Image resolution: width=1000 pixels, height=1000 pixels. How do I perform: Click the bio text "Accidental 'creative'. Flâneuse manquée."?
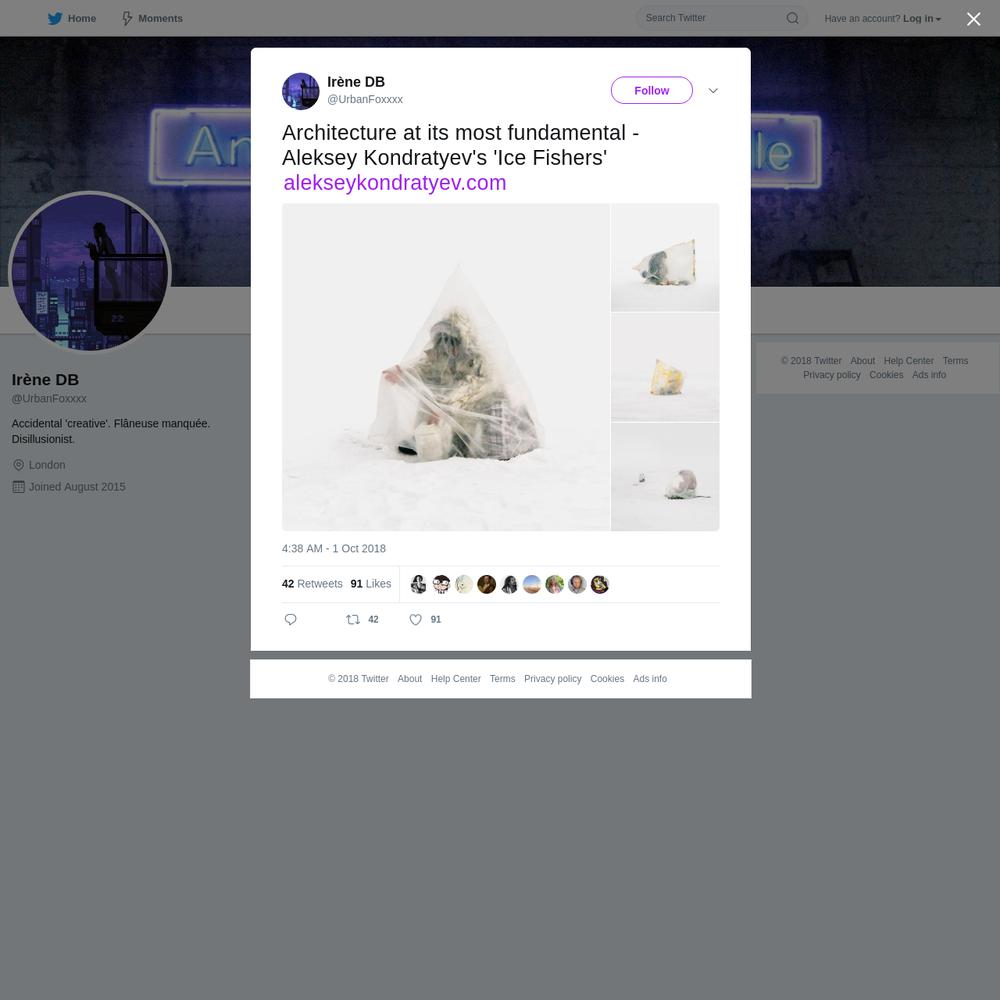111,423
